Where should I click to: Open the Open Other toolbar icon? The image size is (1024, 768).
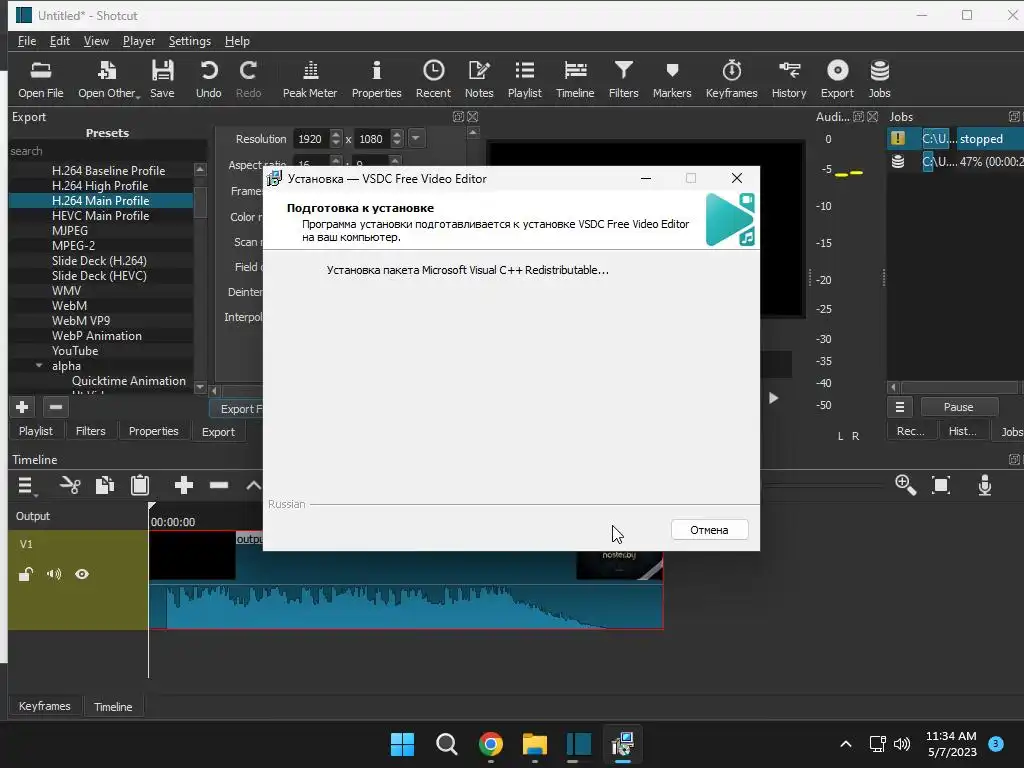(x=108, y=80)
